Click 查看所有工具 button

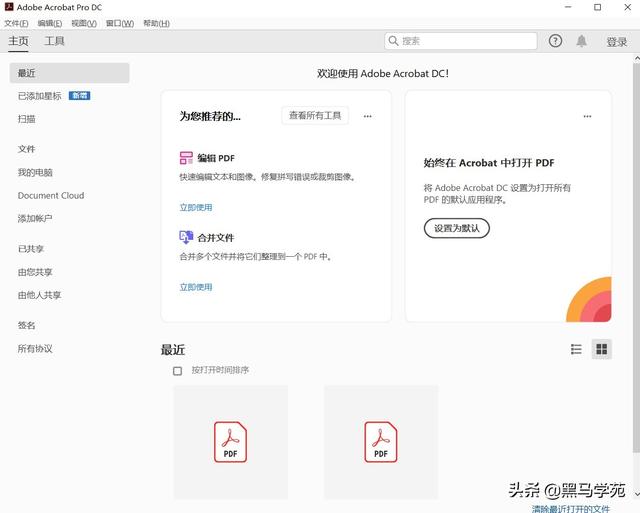click(315, 116)
